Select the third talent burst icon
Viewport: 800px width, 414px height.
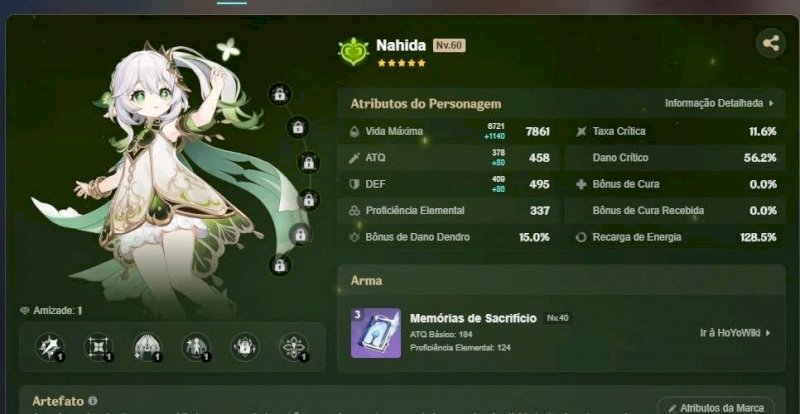click(x=147, y=347)
